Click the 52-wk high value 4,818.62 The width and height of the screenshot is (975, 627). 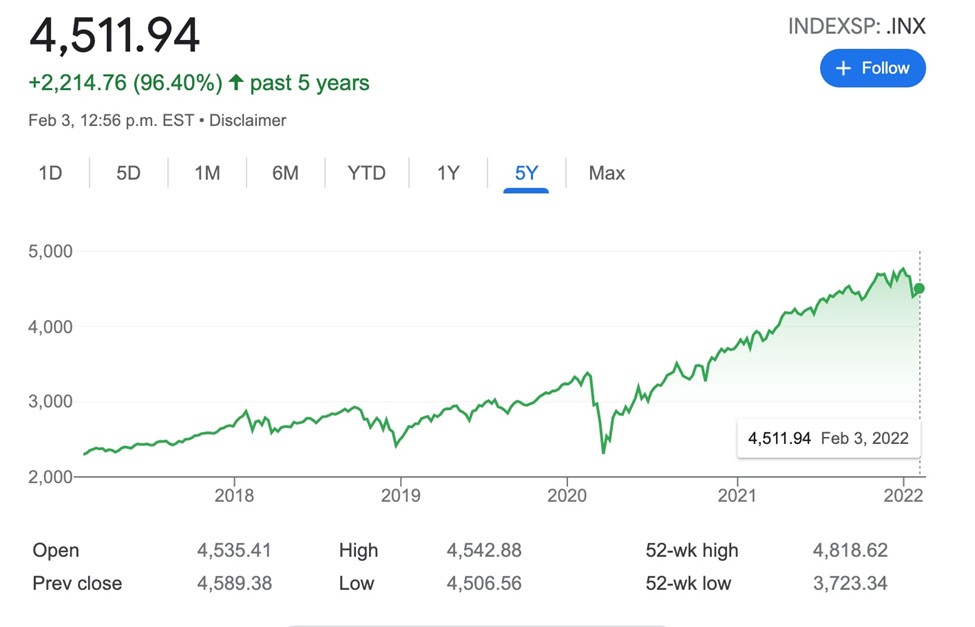pos(850,550)
